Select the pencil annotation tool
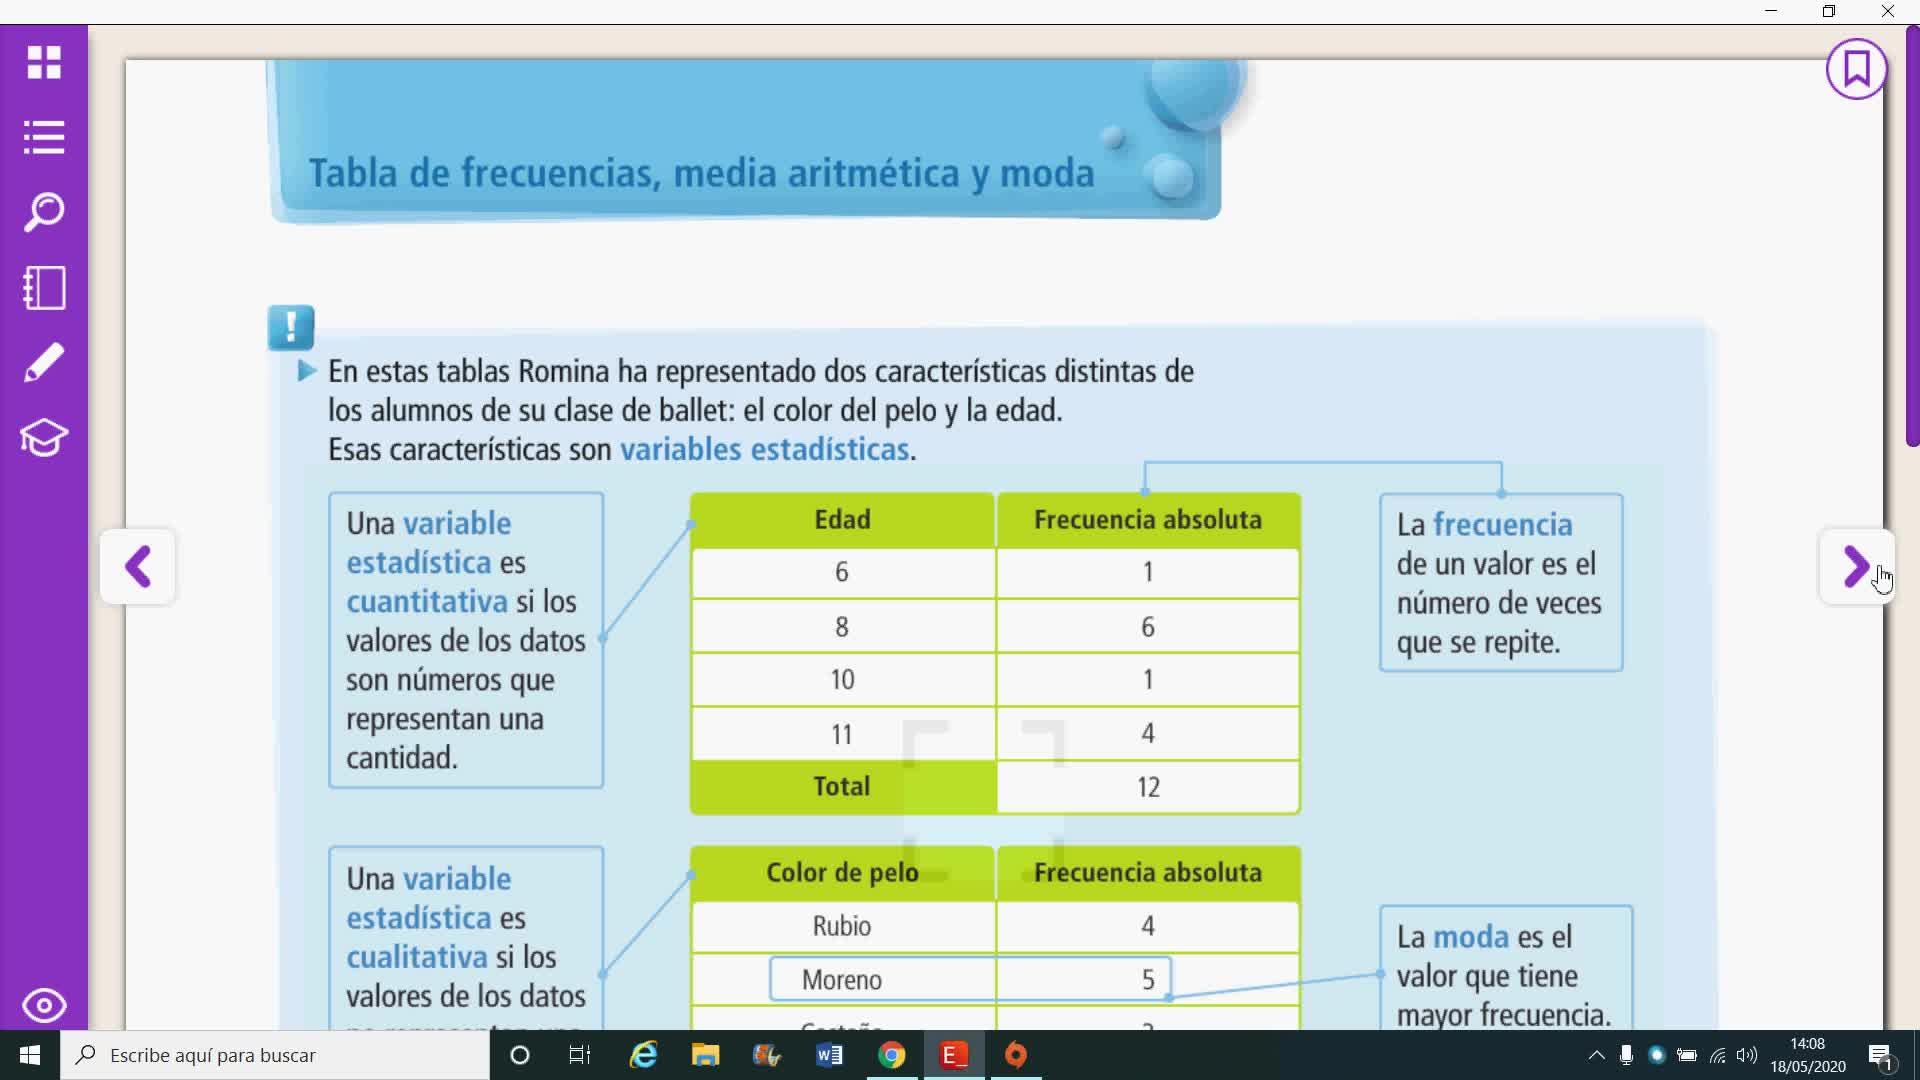 [44, 363]
